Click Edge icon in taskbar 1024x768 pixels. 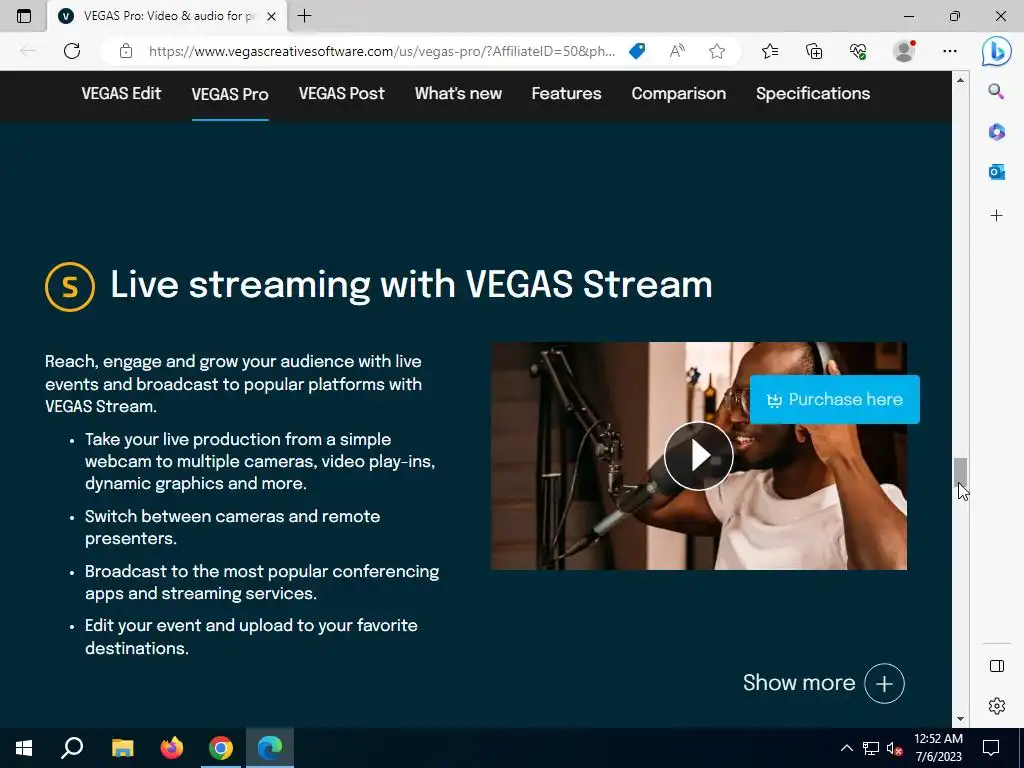[270, 748]
